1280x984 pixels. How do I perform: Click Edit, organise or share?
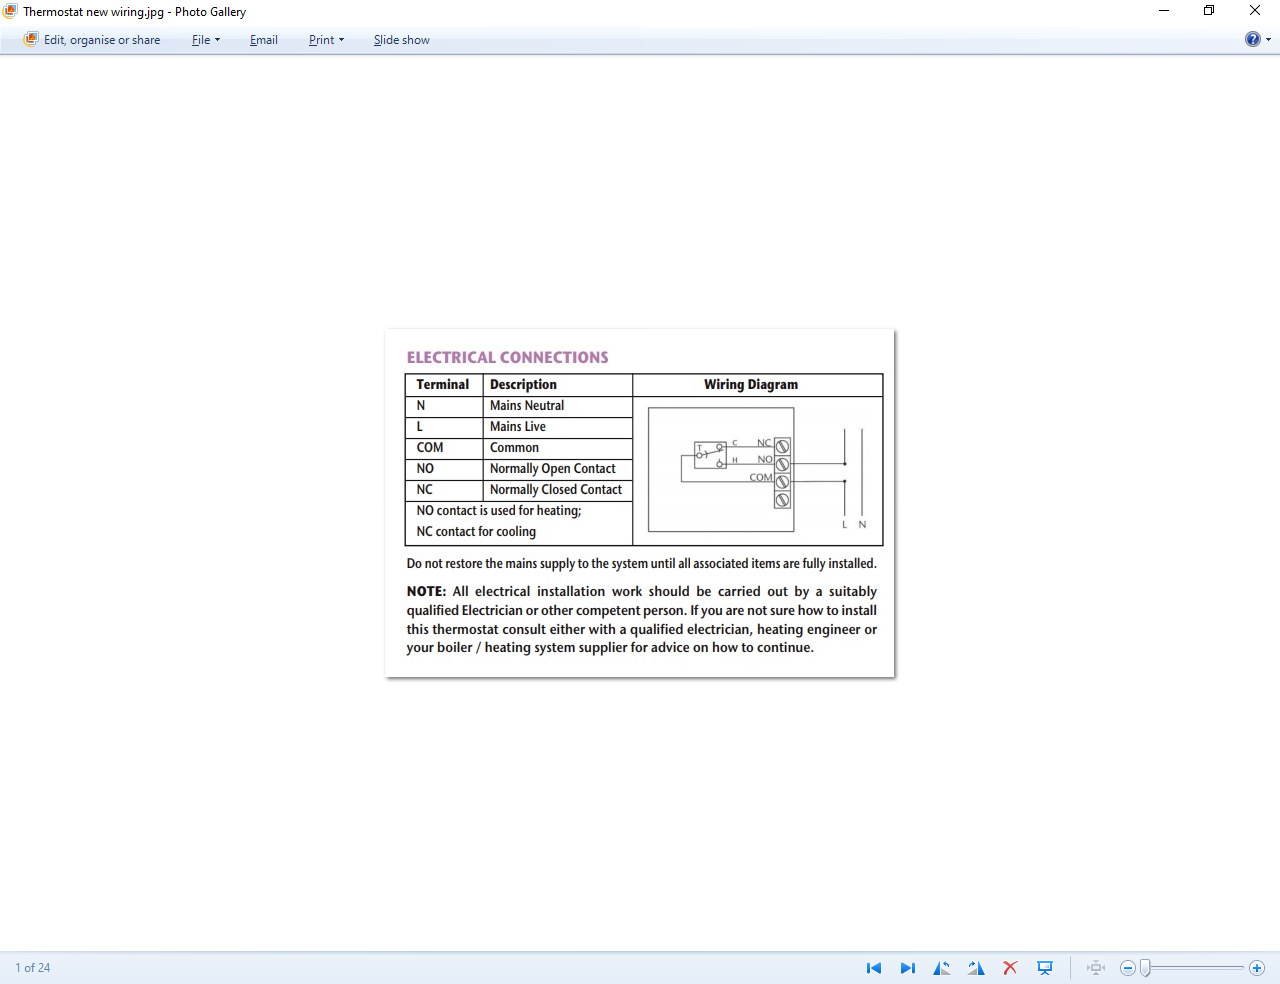coord(102,40)
